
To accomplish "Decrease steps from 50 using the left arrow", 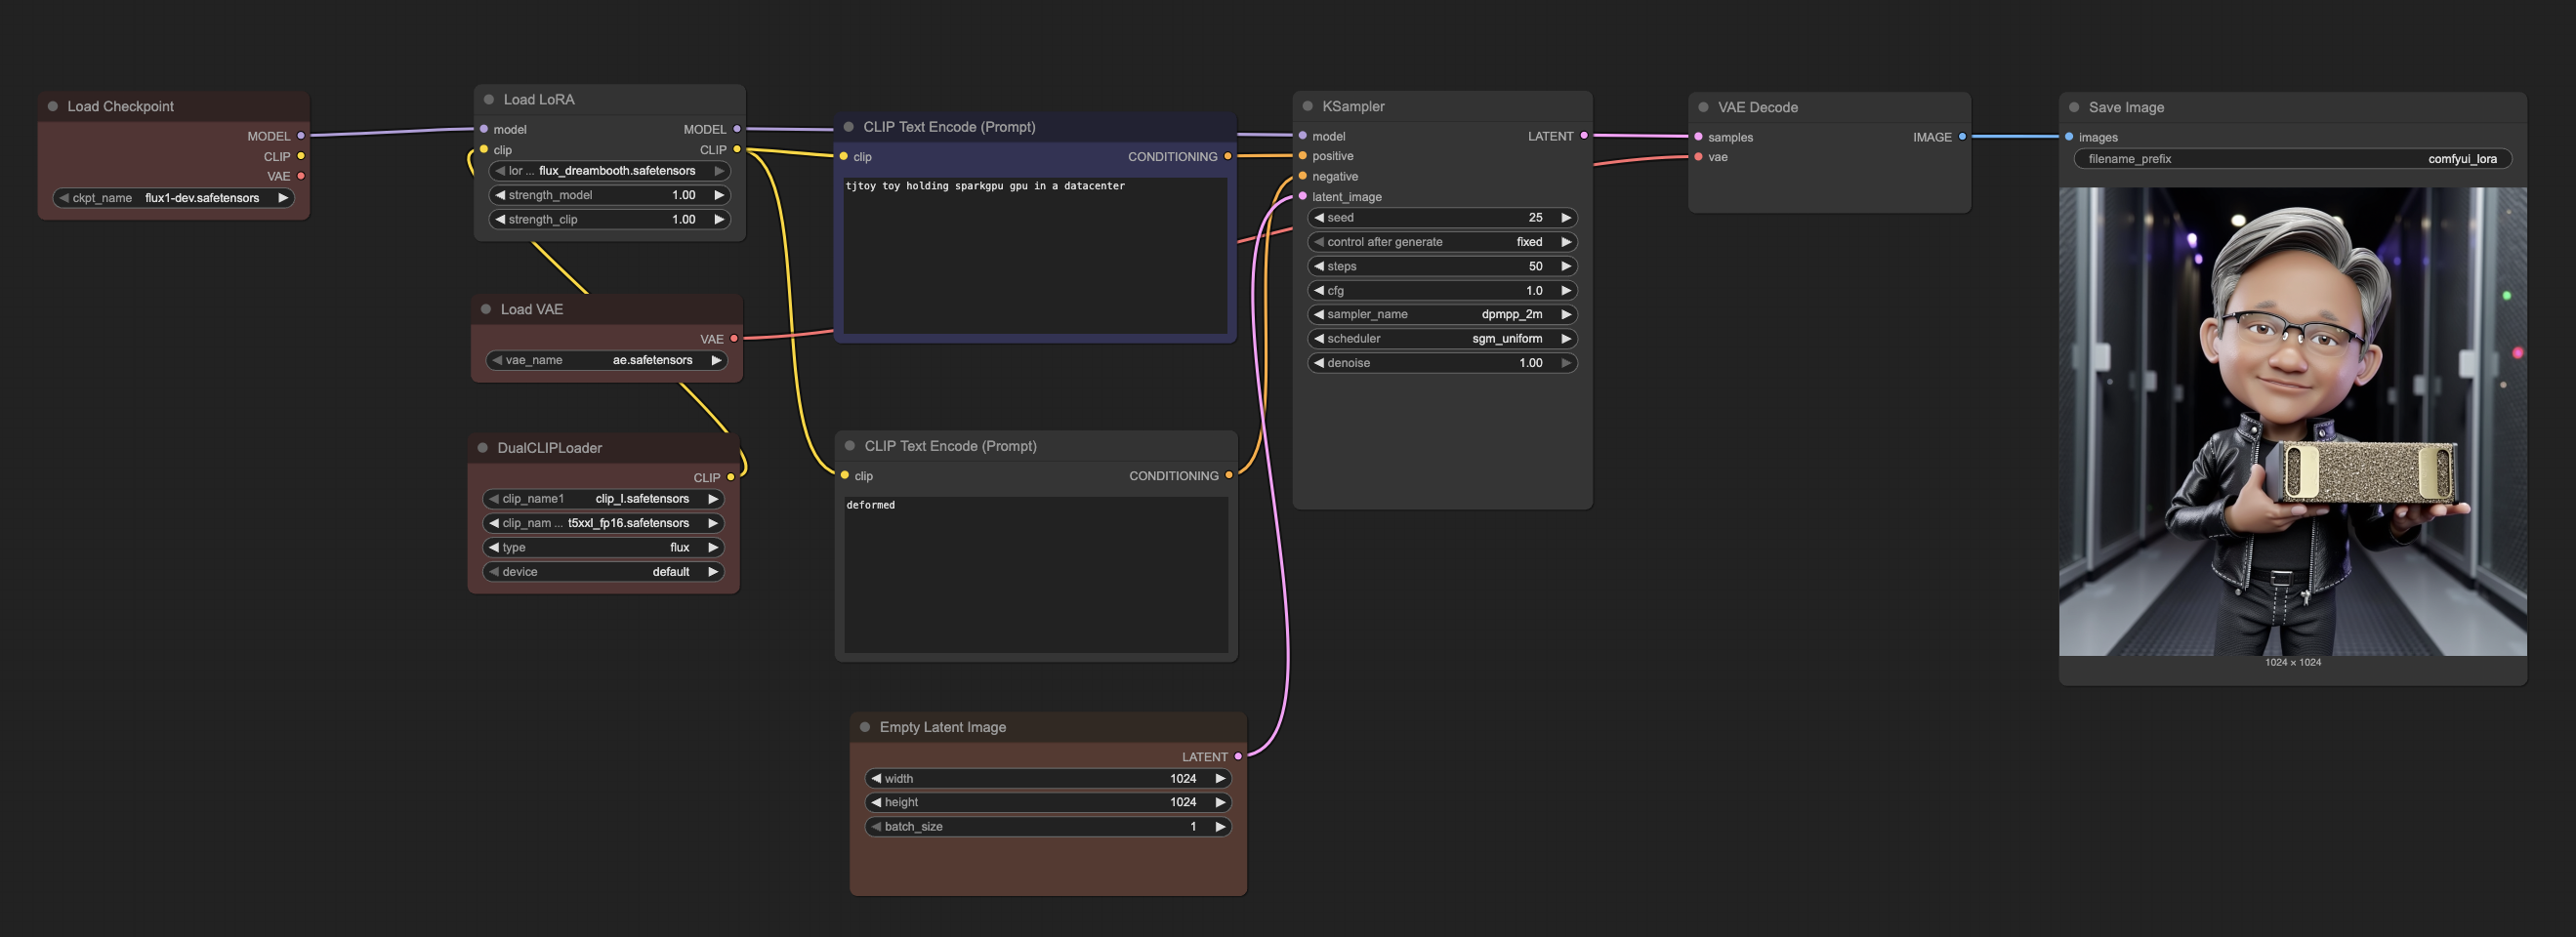I will point(1318,266).
